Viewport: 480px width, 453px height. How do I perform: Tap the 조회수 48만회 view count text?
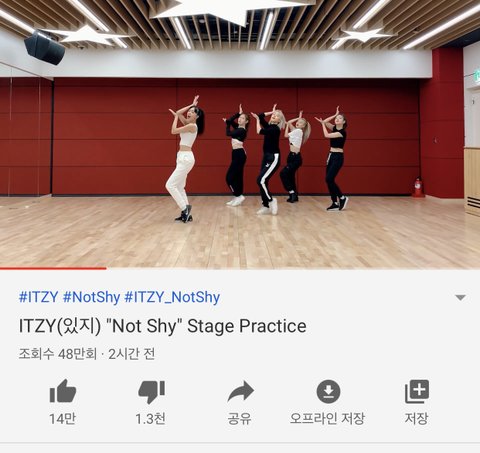[58, 354]
